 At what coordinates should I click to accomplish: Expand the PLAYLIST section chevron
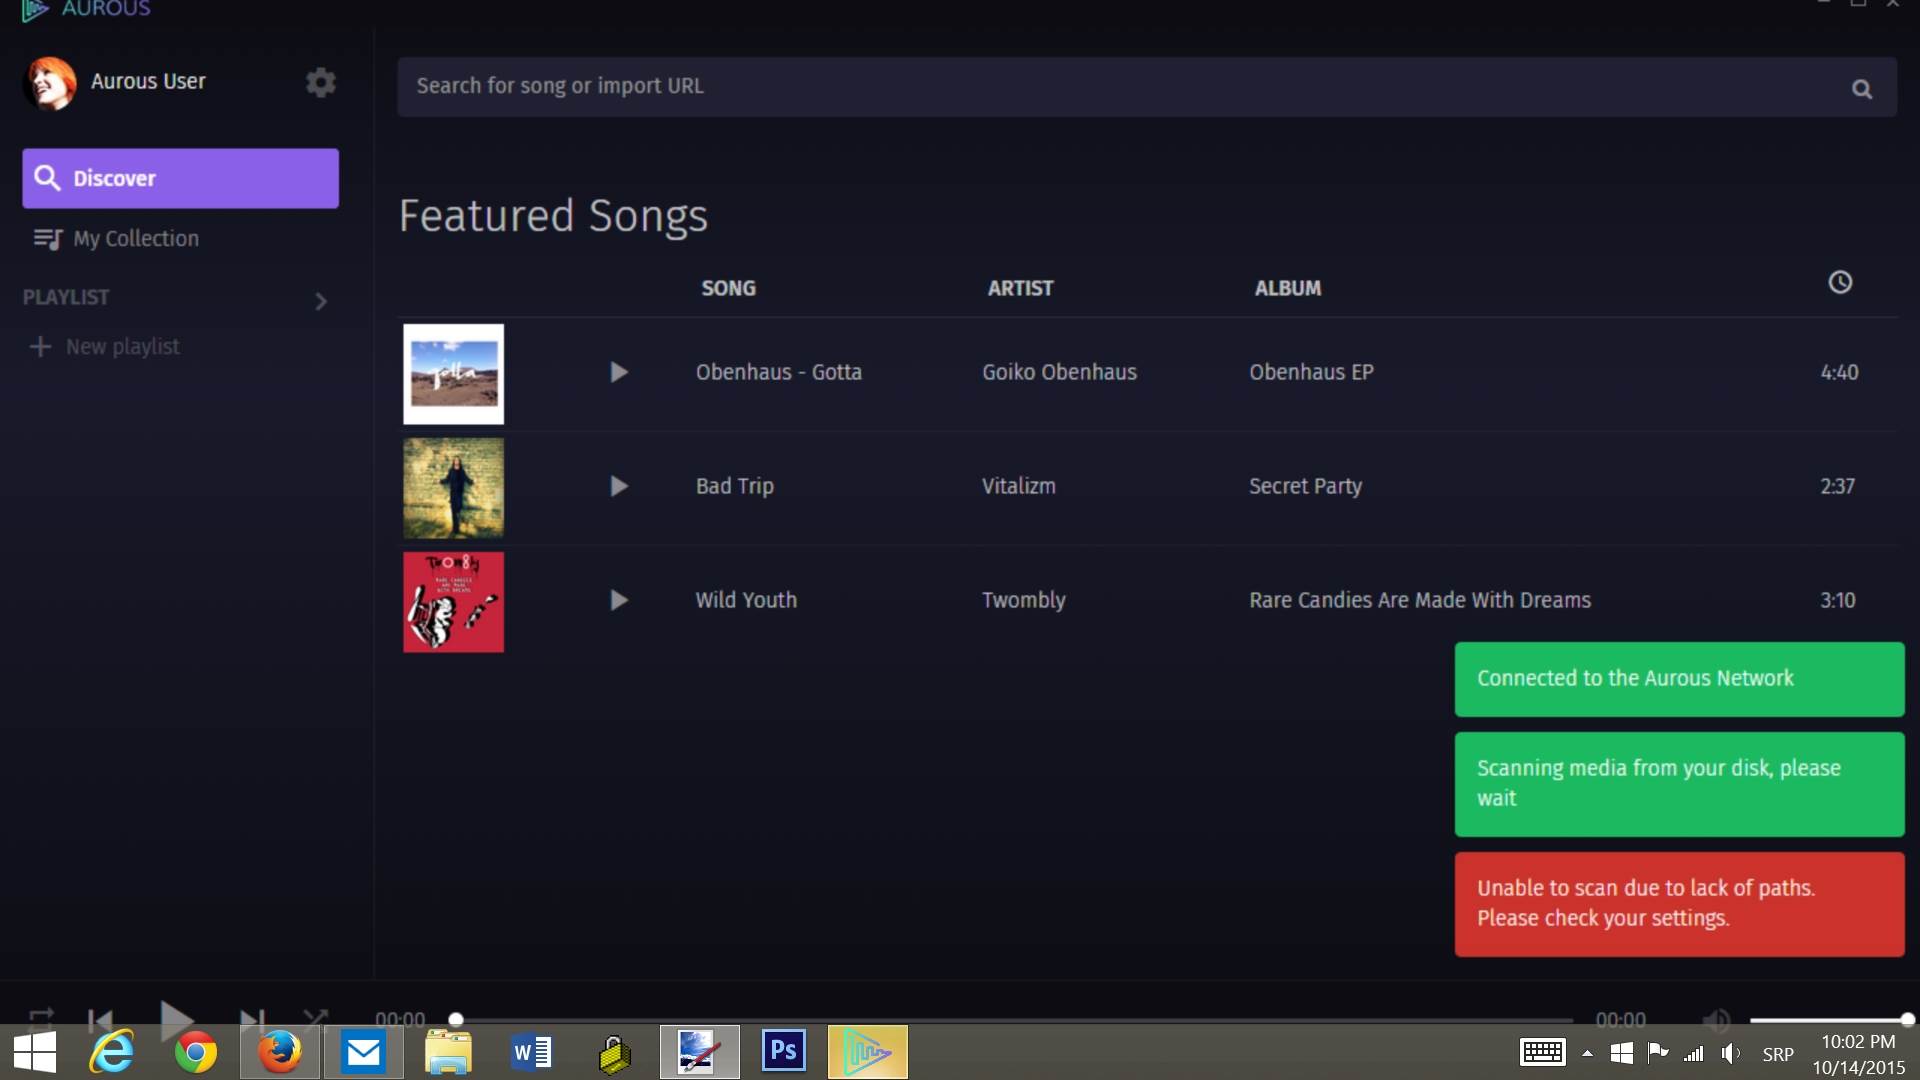(321, 301)
